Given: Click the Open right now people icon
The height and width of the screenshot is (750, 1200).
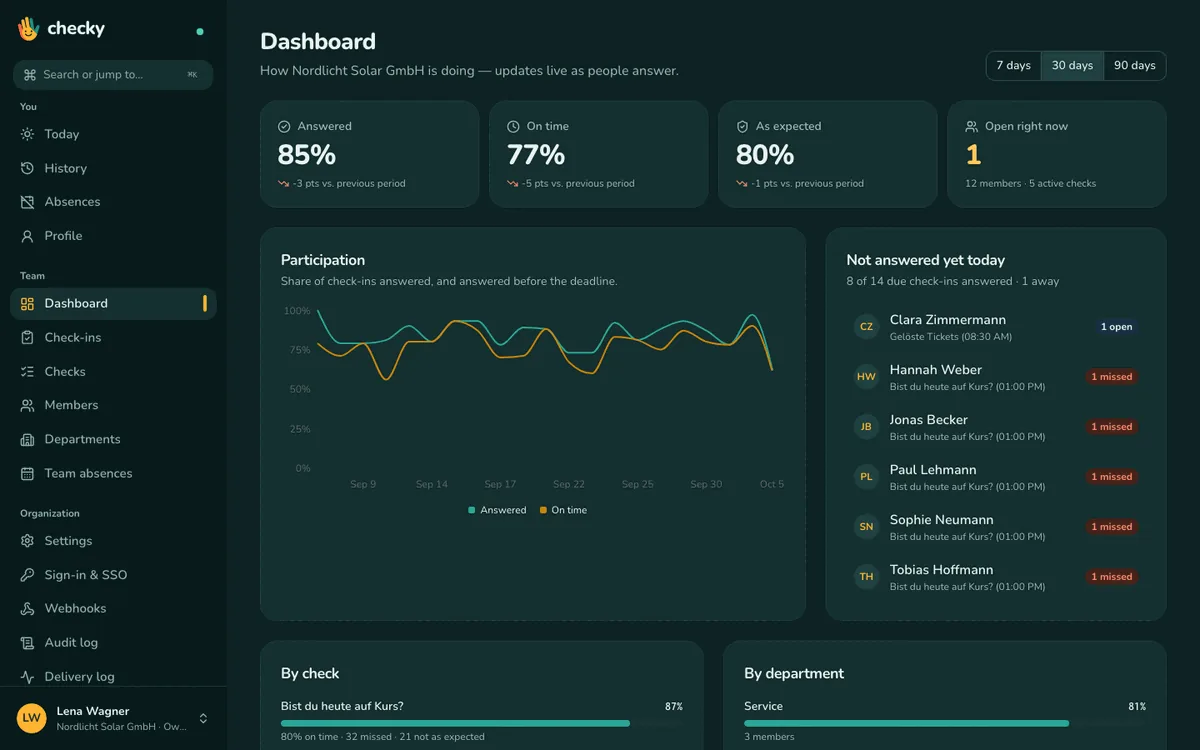Looking at the screenshot, I should tap(971, 126).
